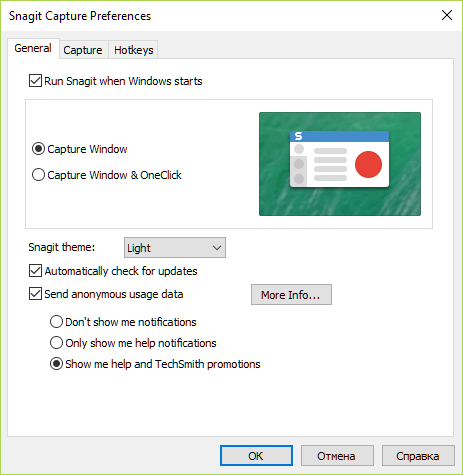Choose Only show me help notifications
463x475 pixels.
(56, 343)
